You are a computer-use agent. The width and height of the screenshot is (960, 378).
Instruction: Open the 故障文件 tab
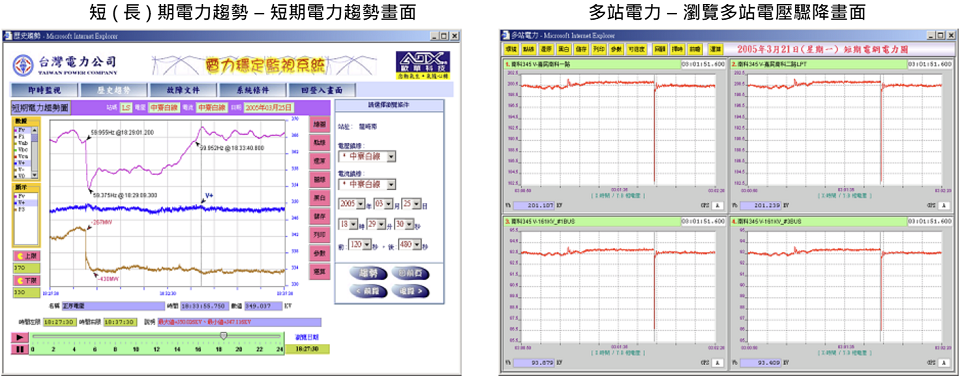(x=182, y=90)
